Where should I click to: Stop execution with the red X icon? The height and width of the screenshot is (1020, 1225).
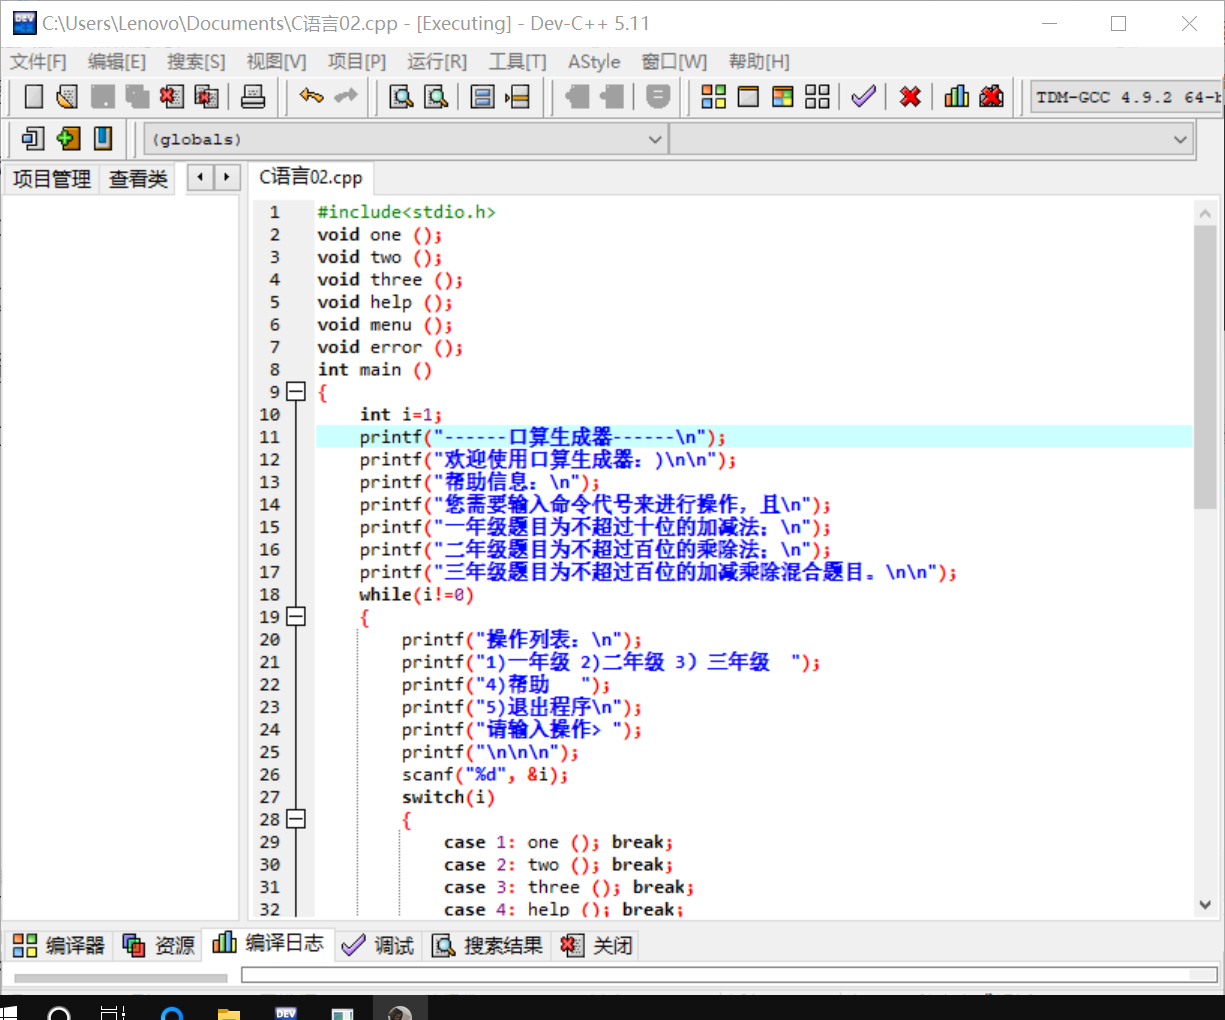[910, 96]
